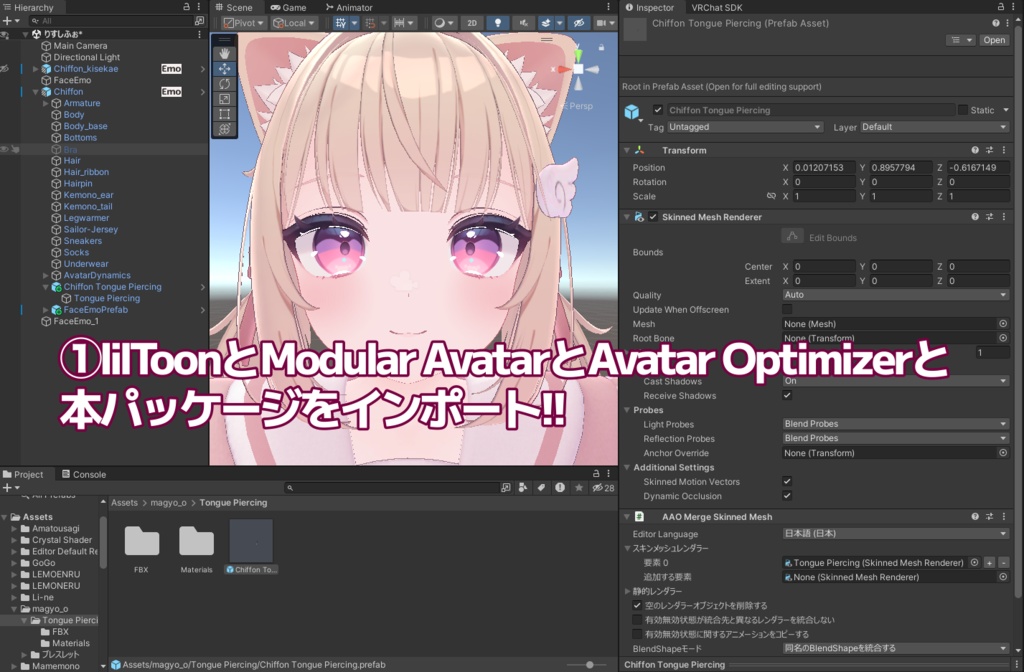Toggle scene grid visibility icon
The height and width of the screenshot is (672, 1024).
340,23
